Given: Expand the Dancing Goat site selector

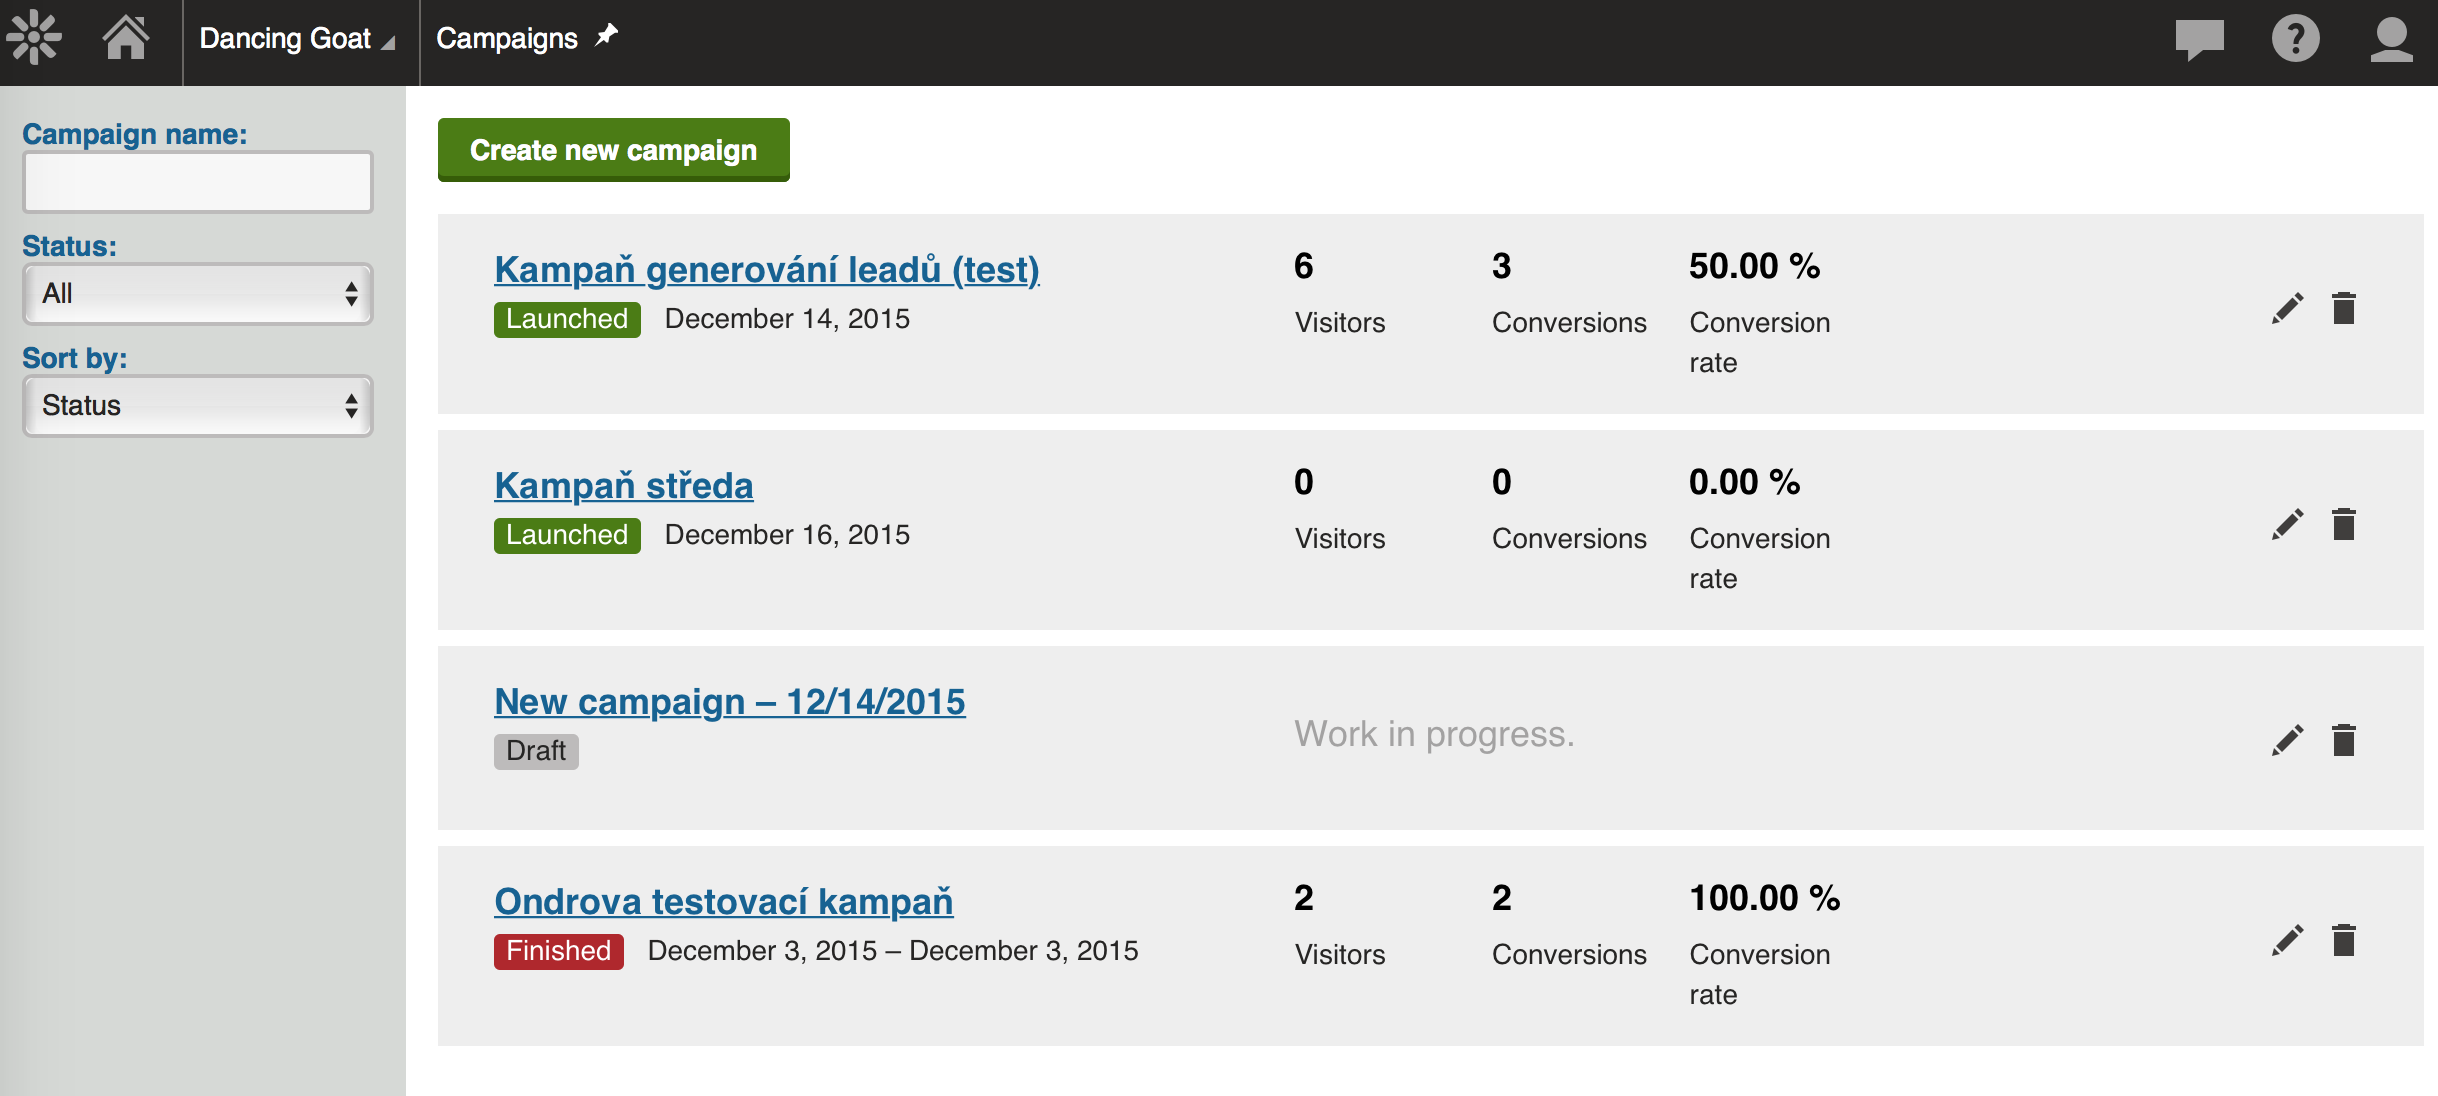Looking at the screenshot, I should click(298, 40).
